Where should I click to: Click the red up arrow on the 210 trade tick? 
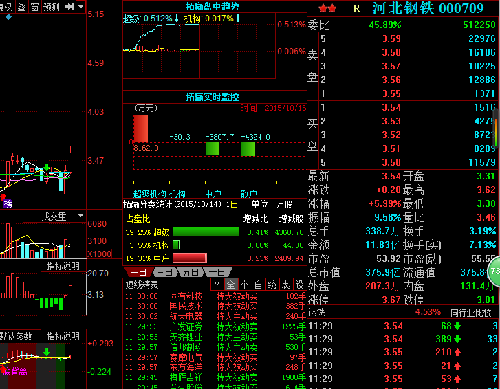point(457,352)
